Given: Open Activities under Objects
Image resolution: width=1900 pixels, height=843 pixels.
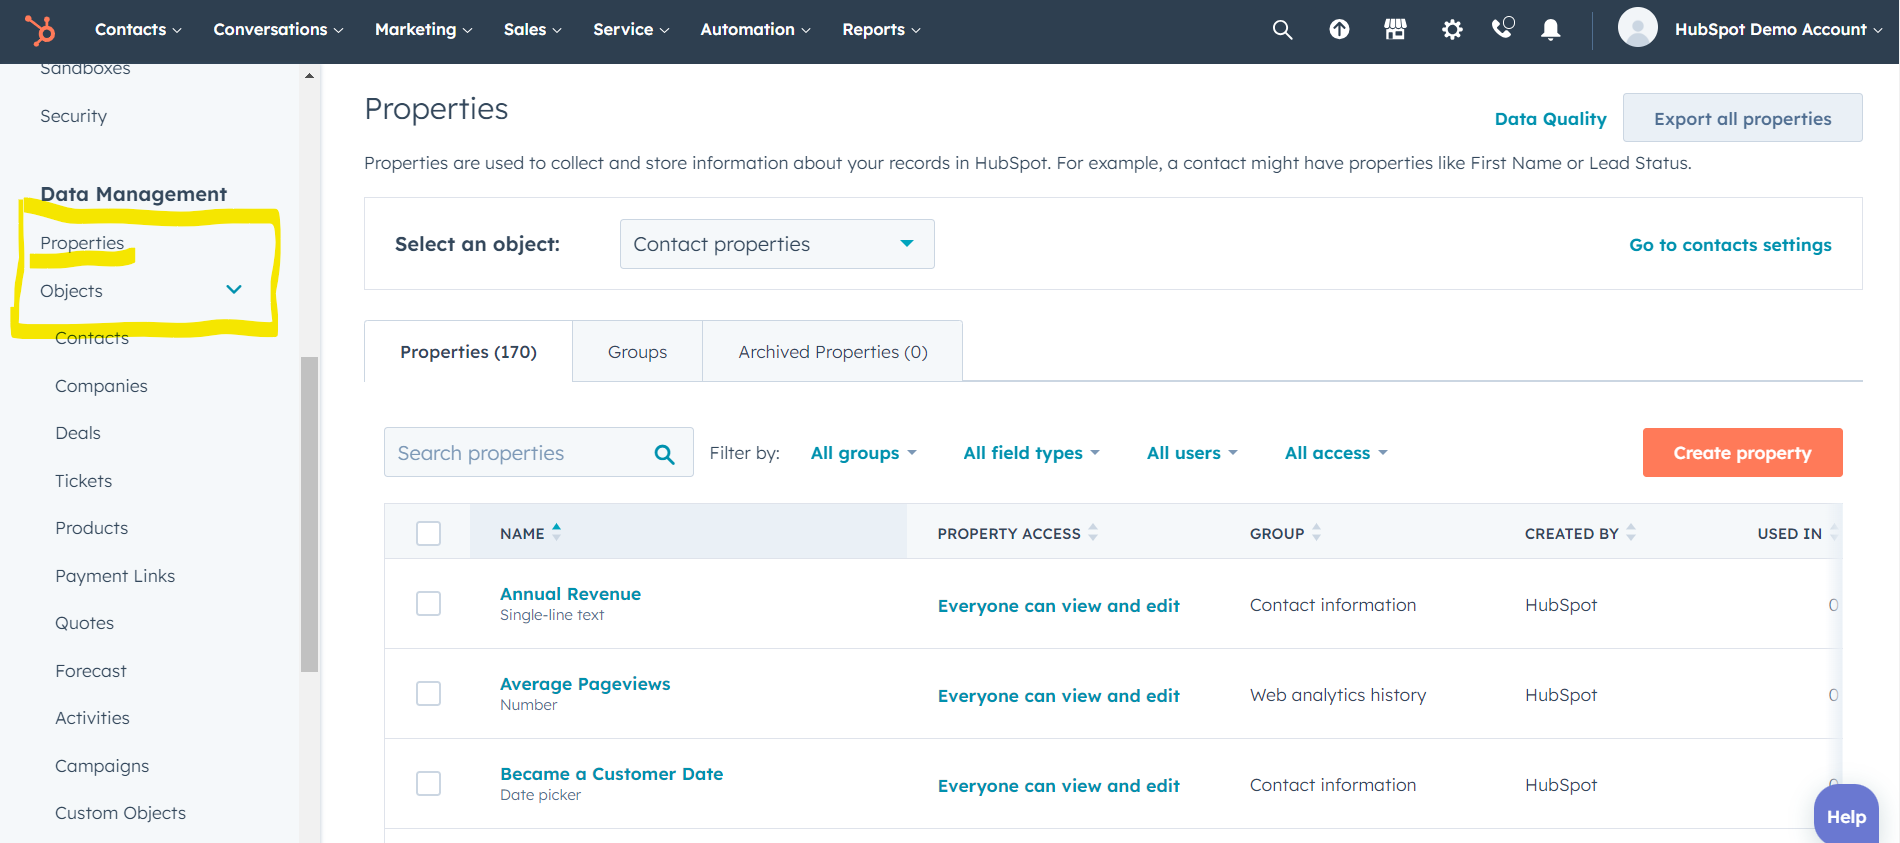Looking at the screenshot, I should tap(92, 718).
